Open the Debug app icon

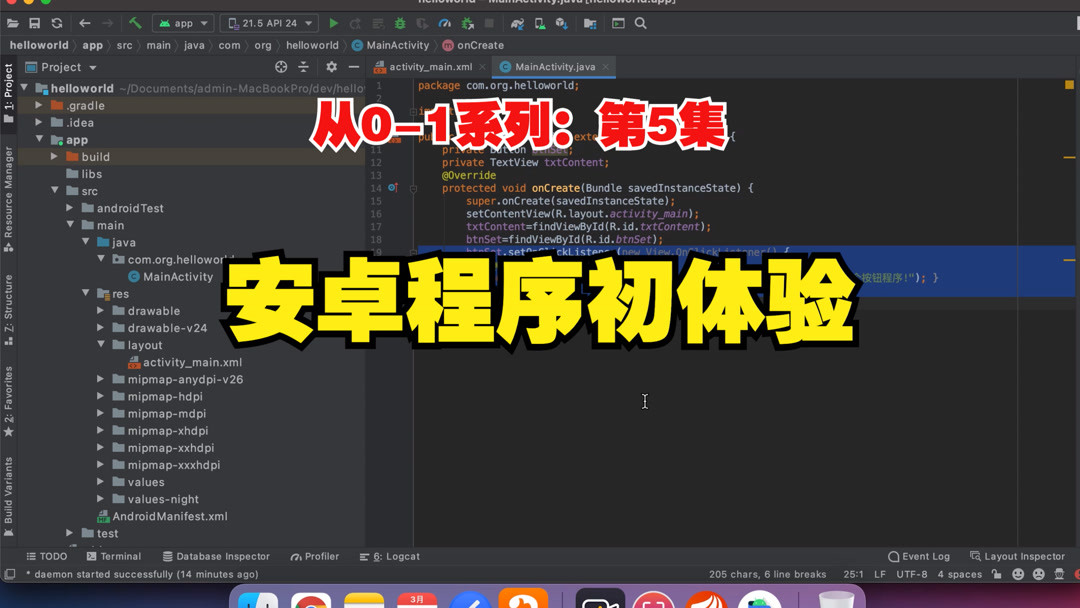tap(398, 22)
